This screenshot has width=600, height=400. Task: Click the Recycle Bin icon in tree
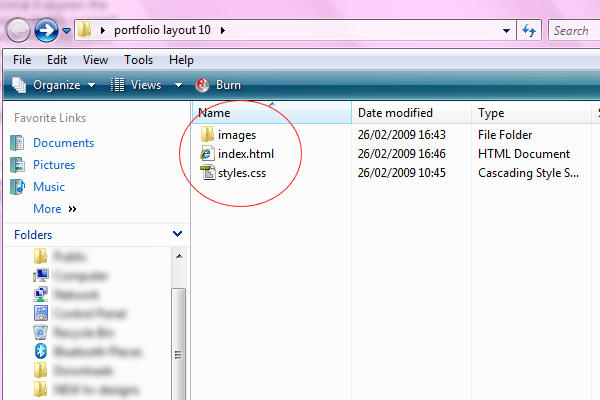[x=41, y=332]
